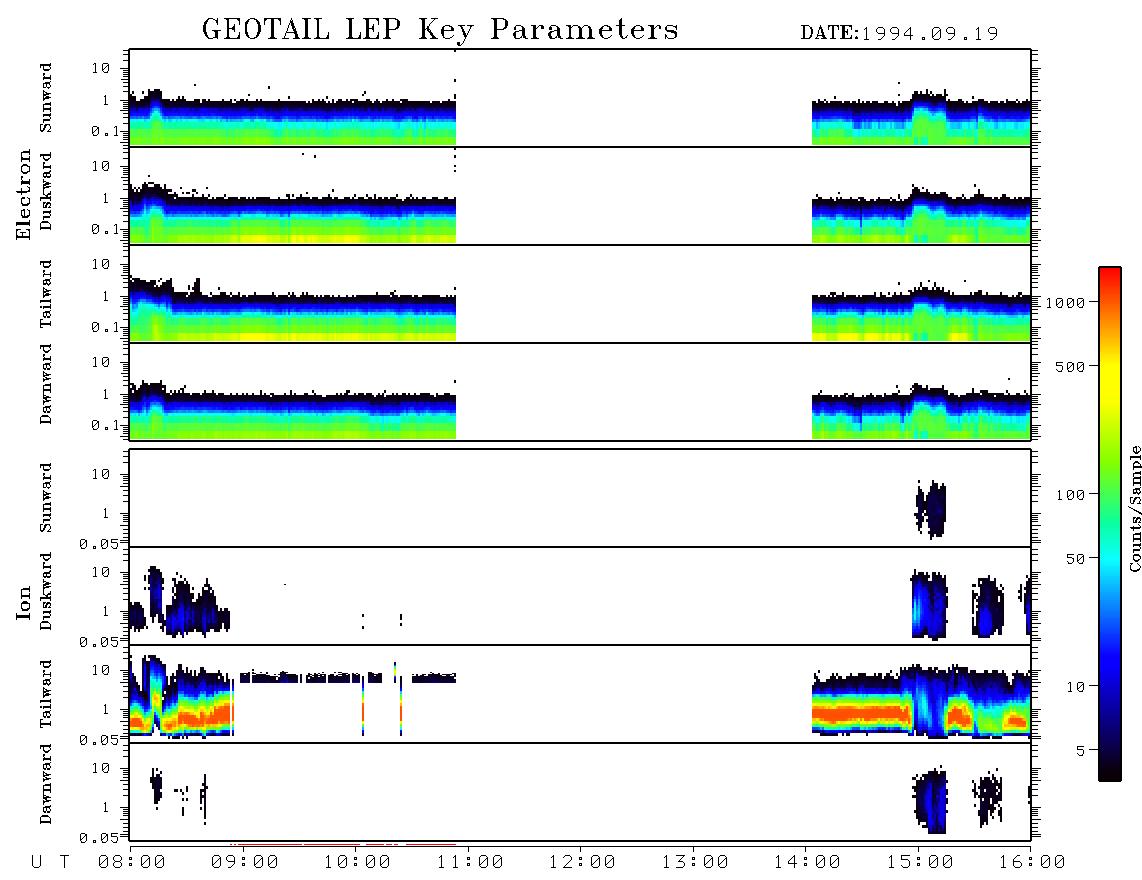The width and height of the screenshot is (1142, 880).
Task: Select the 16:00 time tick label
Action: click(1031, 863)
